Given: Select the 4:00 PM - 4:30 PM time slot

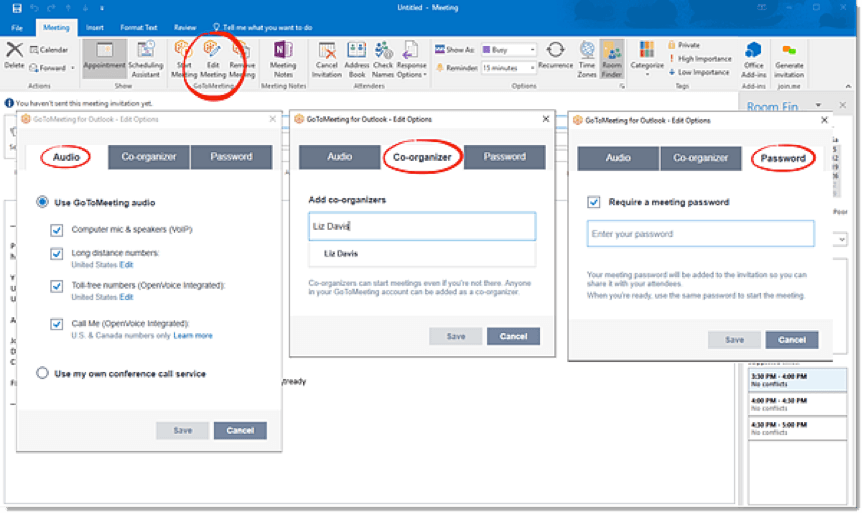Looking at the screenshot, I should pos(797,404).
